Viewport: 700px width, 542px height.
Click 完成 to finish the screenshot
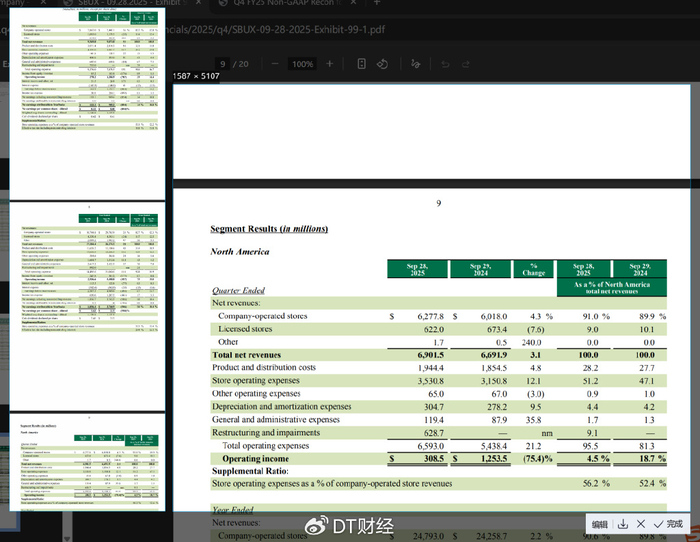669,524
